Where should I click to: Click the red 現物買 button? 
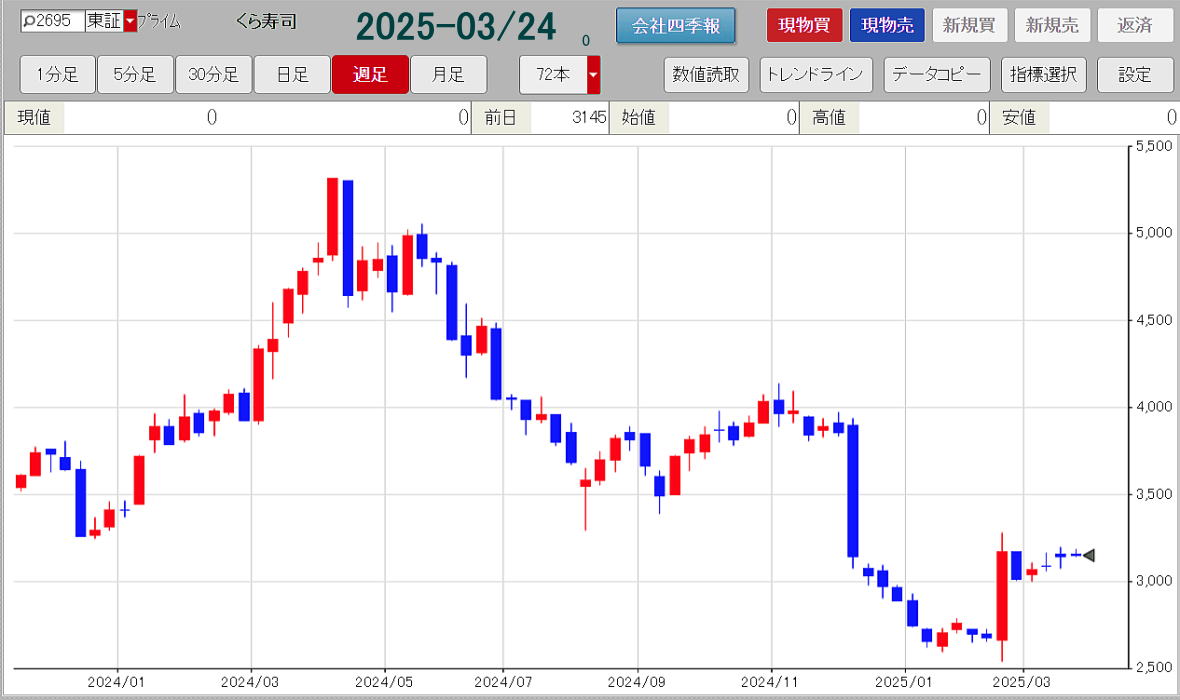pos(804,26)
